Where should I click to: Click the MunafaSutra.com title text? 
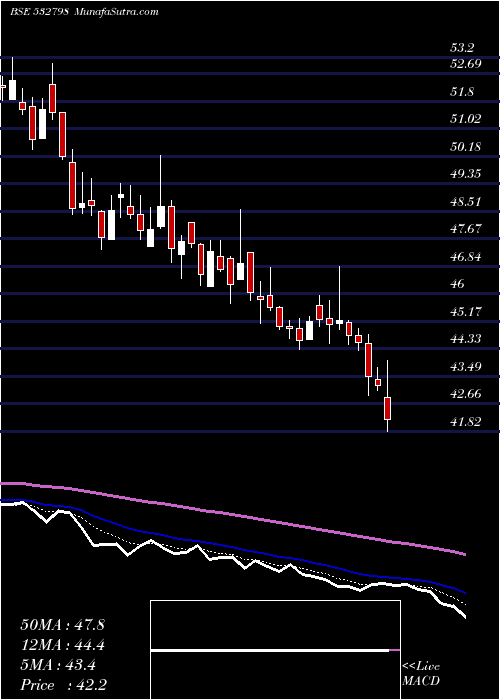[117, 12]
